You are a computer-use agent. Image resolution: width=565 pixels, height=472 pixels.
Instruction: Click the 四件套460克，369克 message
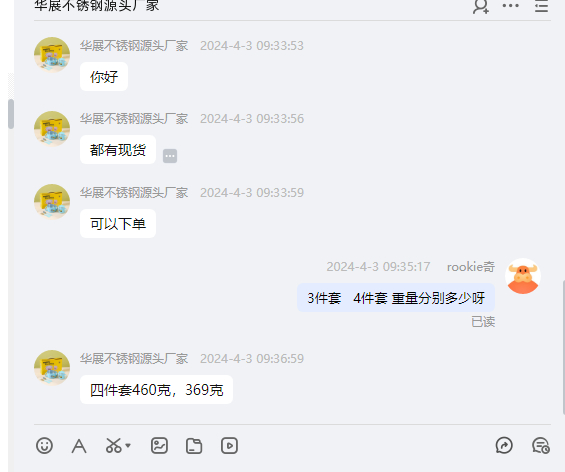[156, 390]
